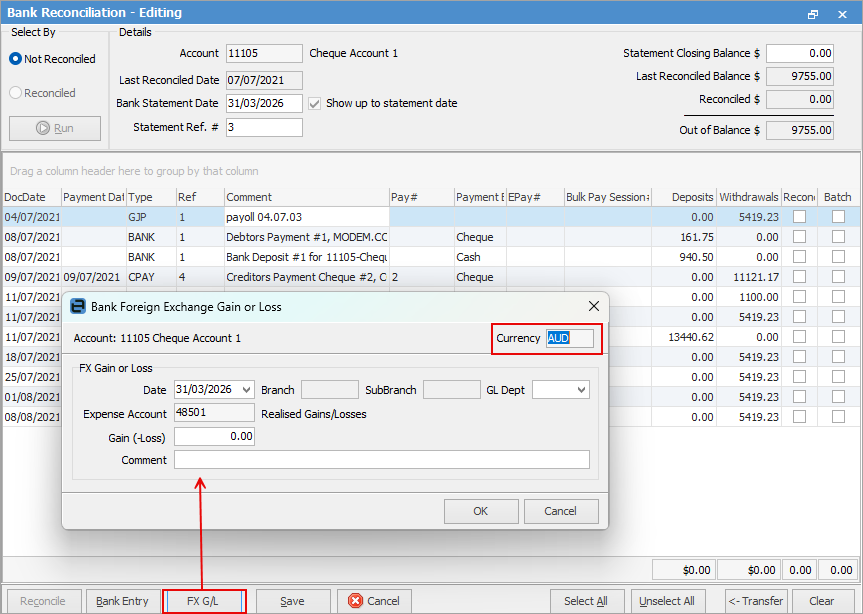Expand the GL Dept dropdown

(581, 390)
